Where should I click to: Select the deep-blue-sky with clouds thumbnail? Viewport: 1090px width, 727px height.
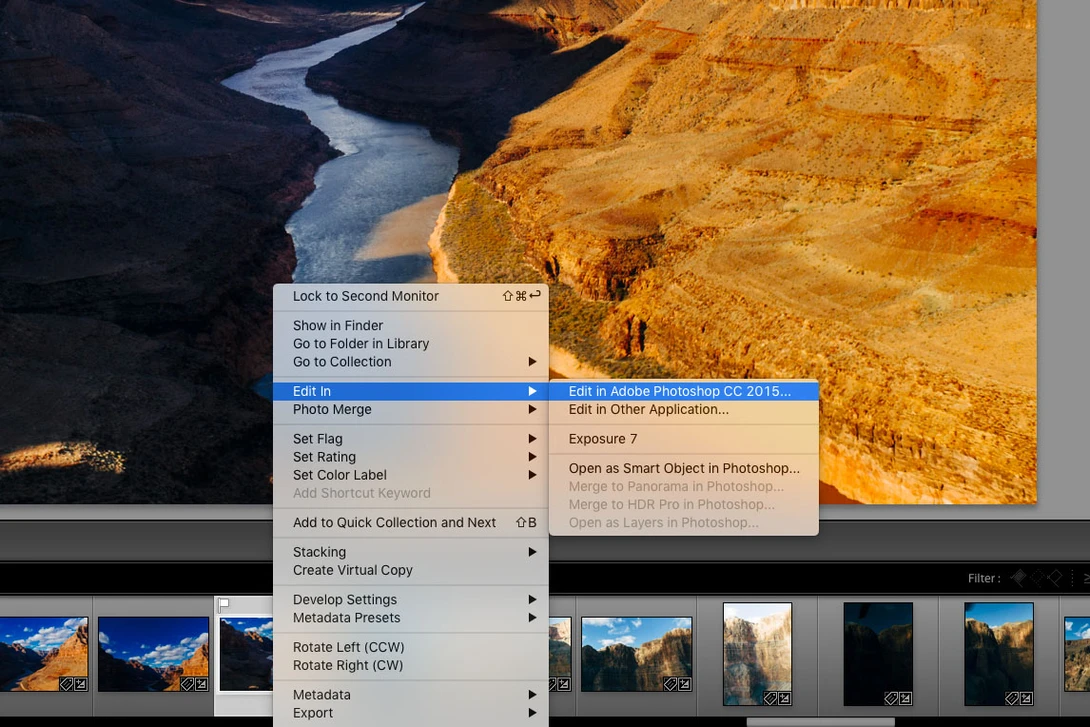153,654
